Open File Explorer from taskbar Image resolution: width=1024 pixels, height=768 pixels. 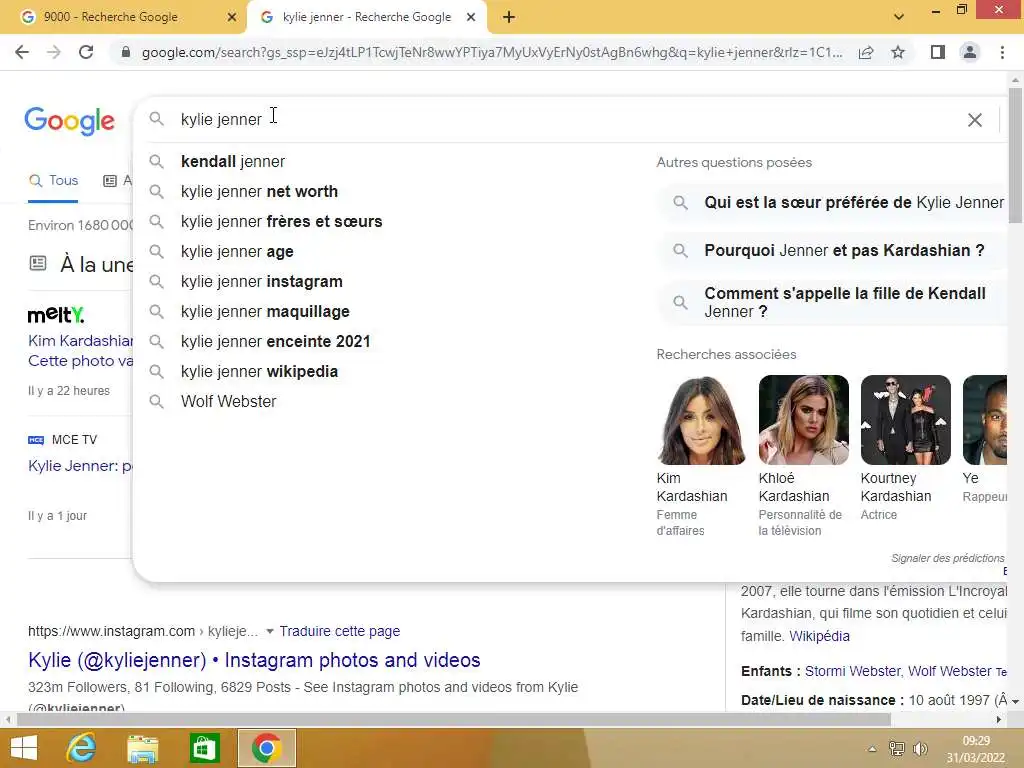pyautogui.click(x=142, y=748)
